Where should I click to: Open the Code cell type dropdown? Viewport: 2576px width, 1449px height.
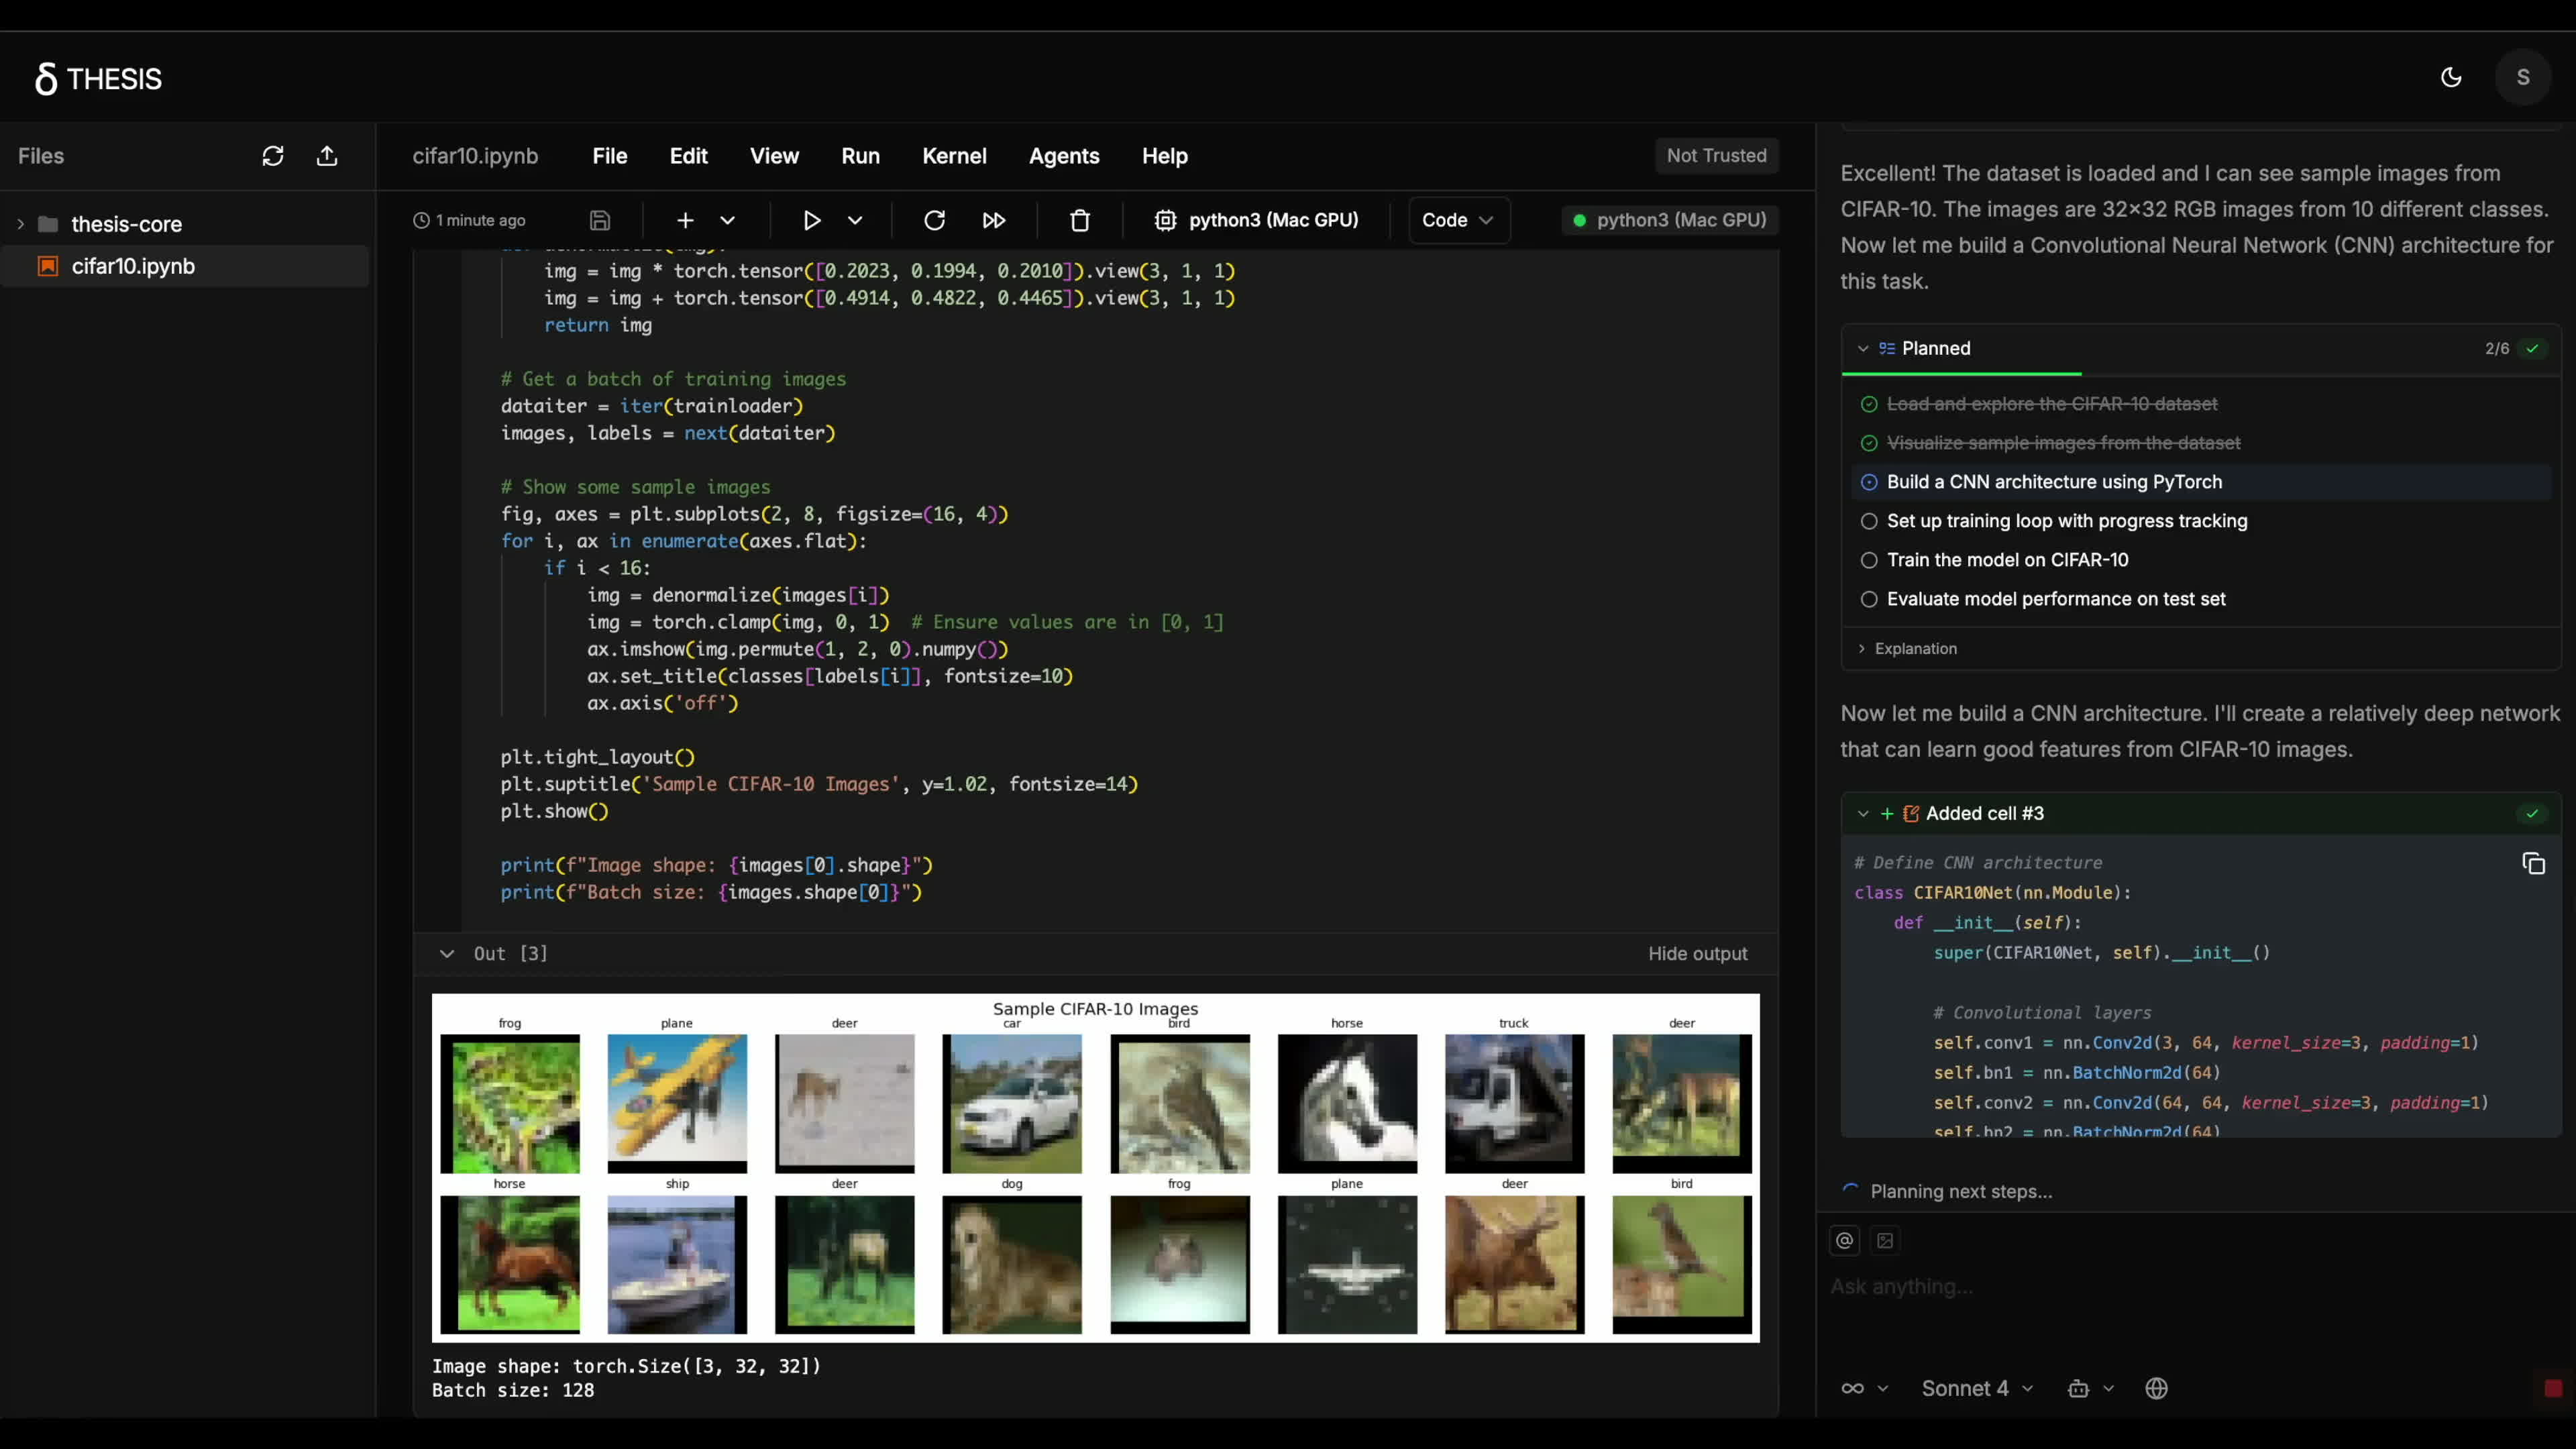click(1458, 220)
